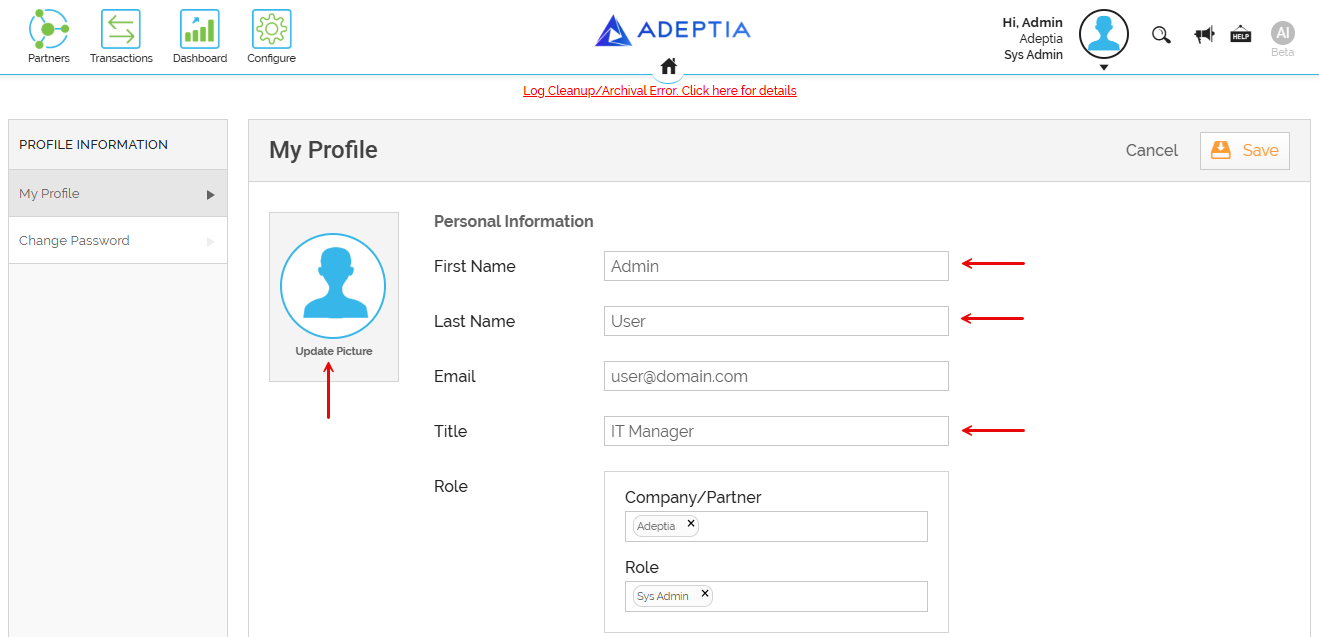The width and height of the screenshot is (1319, 637).
Task: Click the Cancel button
Action: pos(1152,150)
